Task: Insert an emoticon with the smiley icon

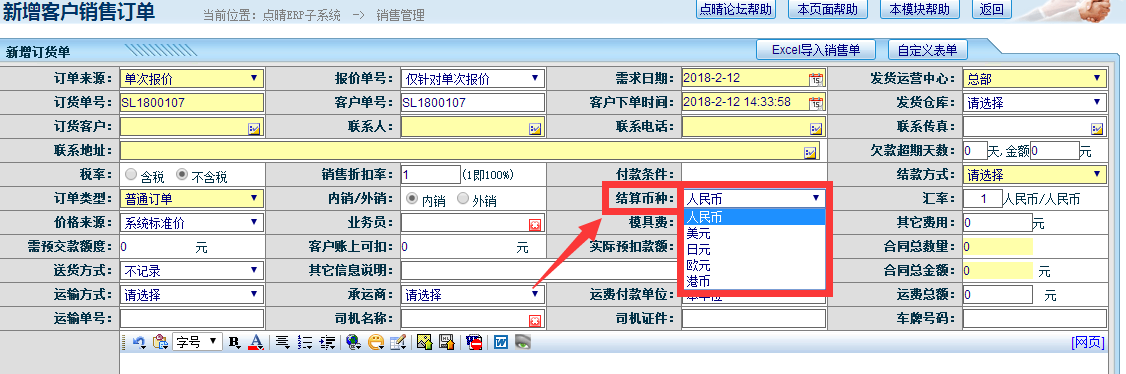Action: point(375,342)
